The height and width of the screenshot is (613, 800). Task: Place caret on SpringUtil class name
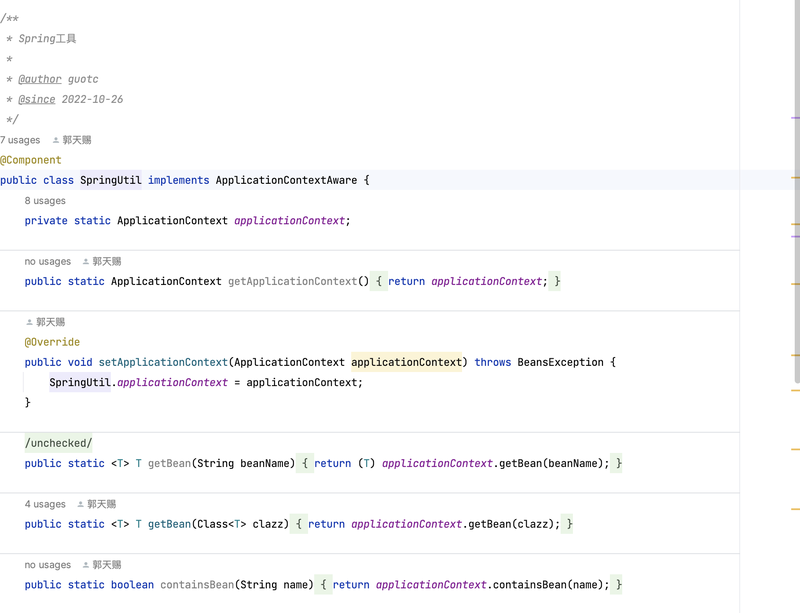(x=111, y=180)
